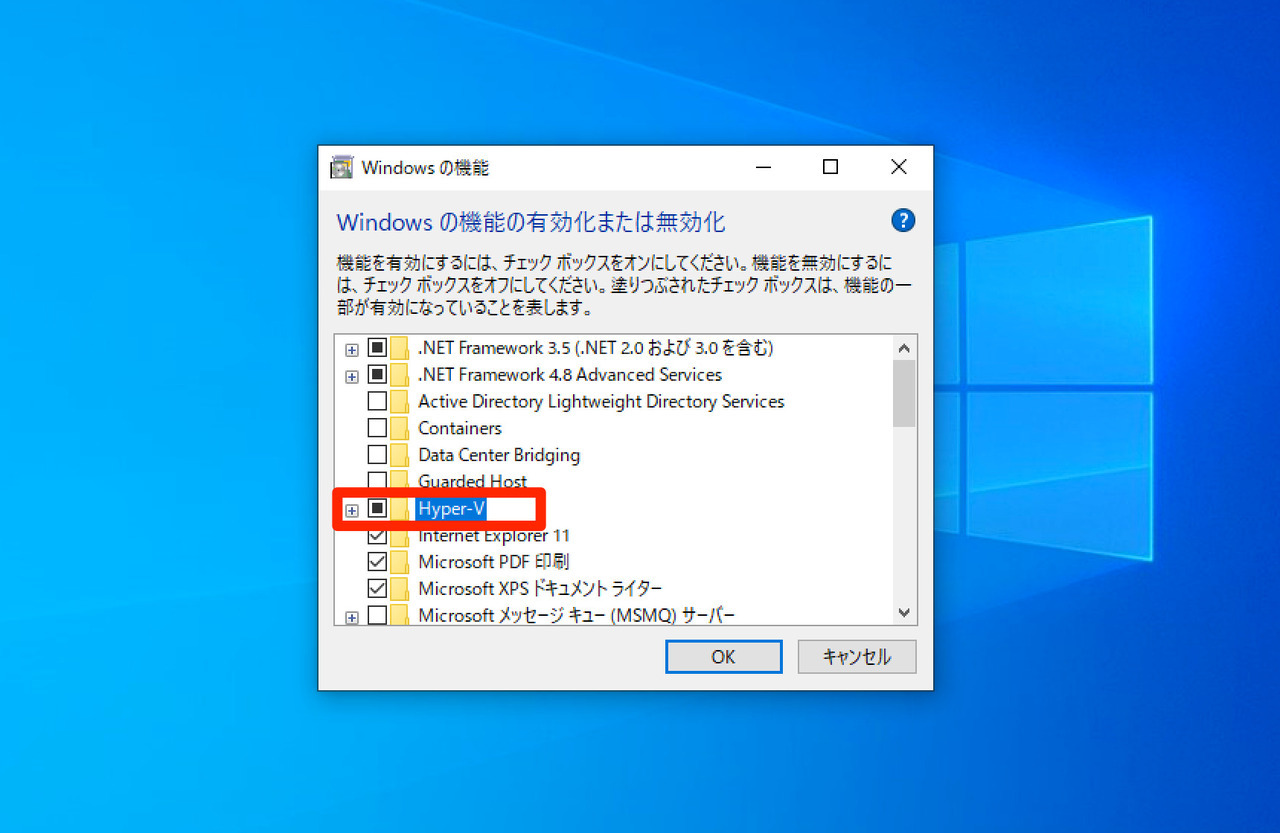Enable Active Directory Lightweight Directory Services checkbox
This screenshot has height=833, width=1280.
click(x=377, y=402)
